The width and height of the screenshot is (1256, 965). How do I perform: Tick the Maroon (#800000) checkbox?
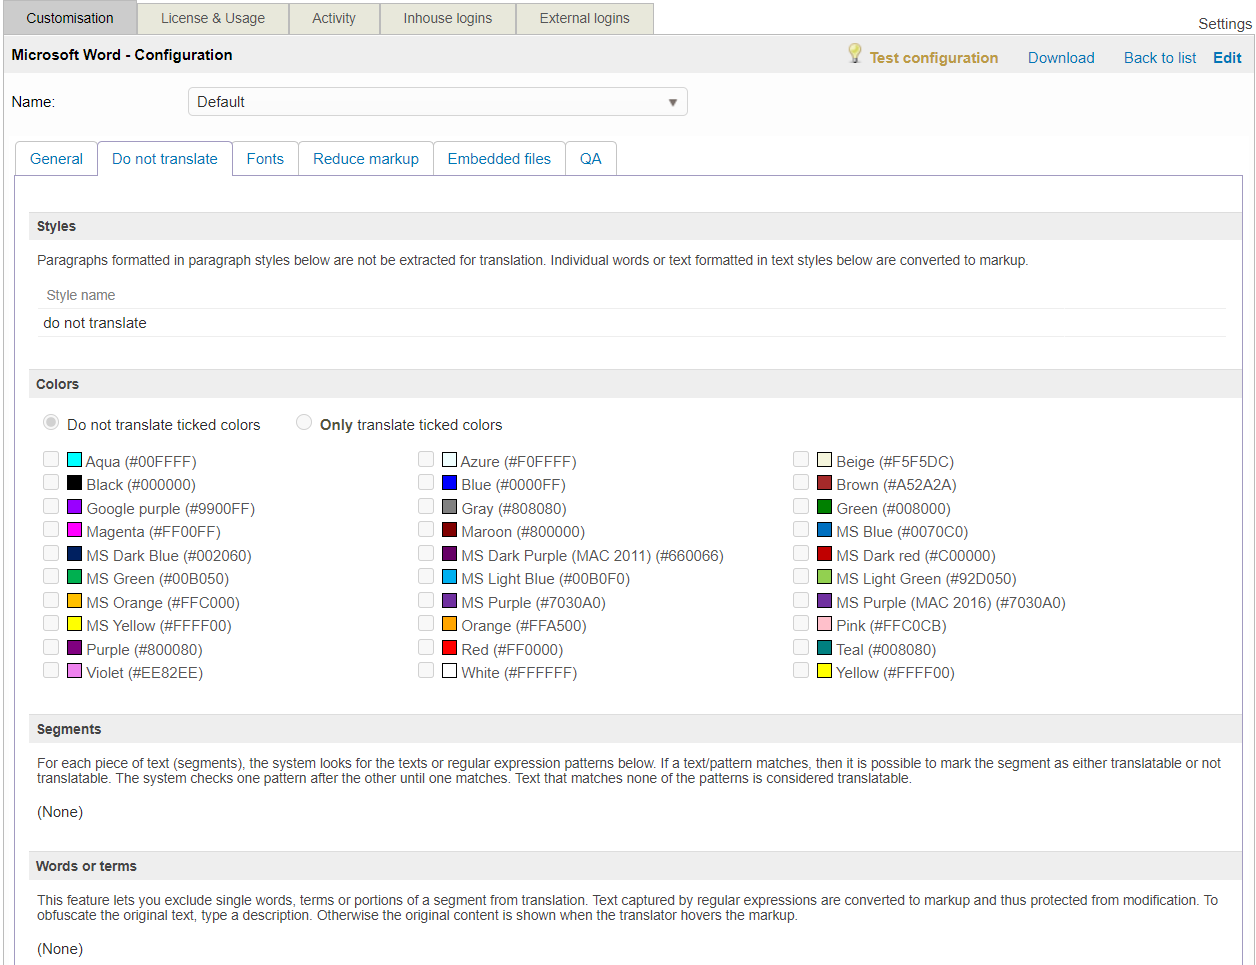tap(426, 529)
